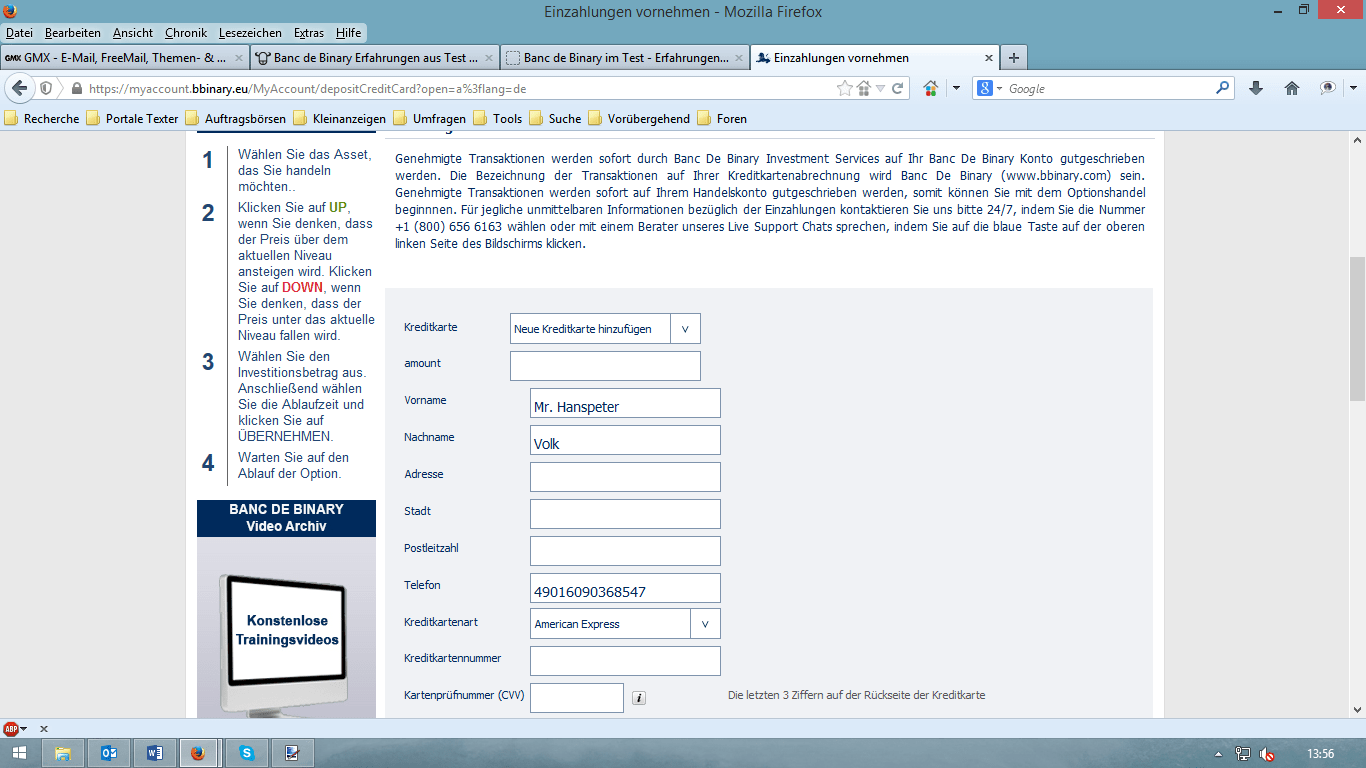Switch to Banc de Binary Erfahrungen aus Test tab

tap(373, 58)
